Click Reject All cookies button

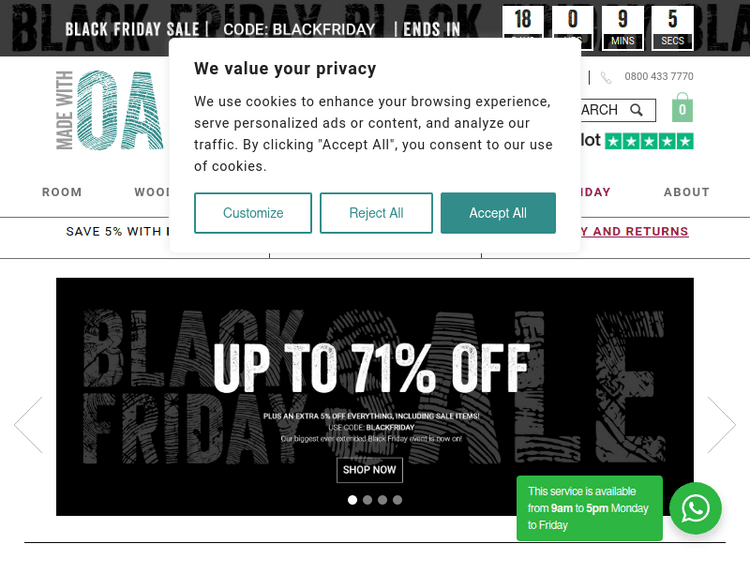tap(376, 213)
